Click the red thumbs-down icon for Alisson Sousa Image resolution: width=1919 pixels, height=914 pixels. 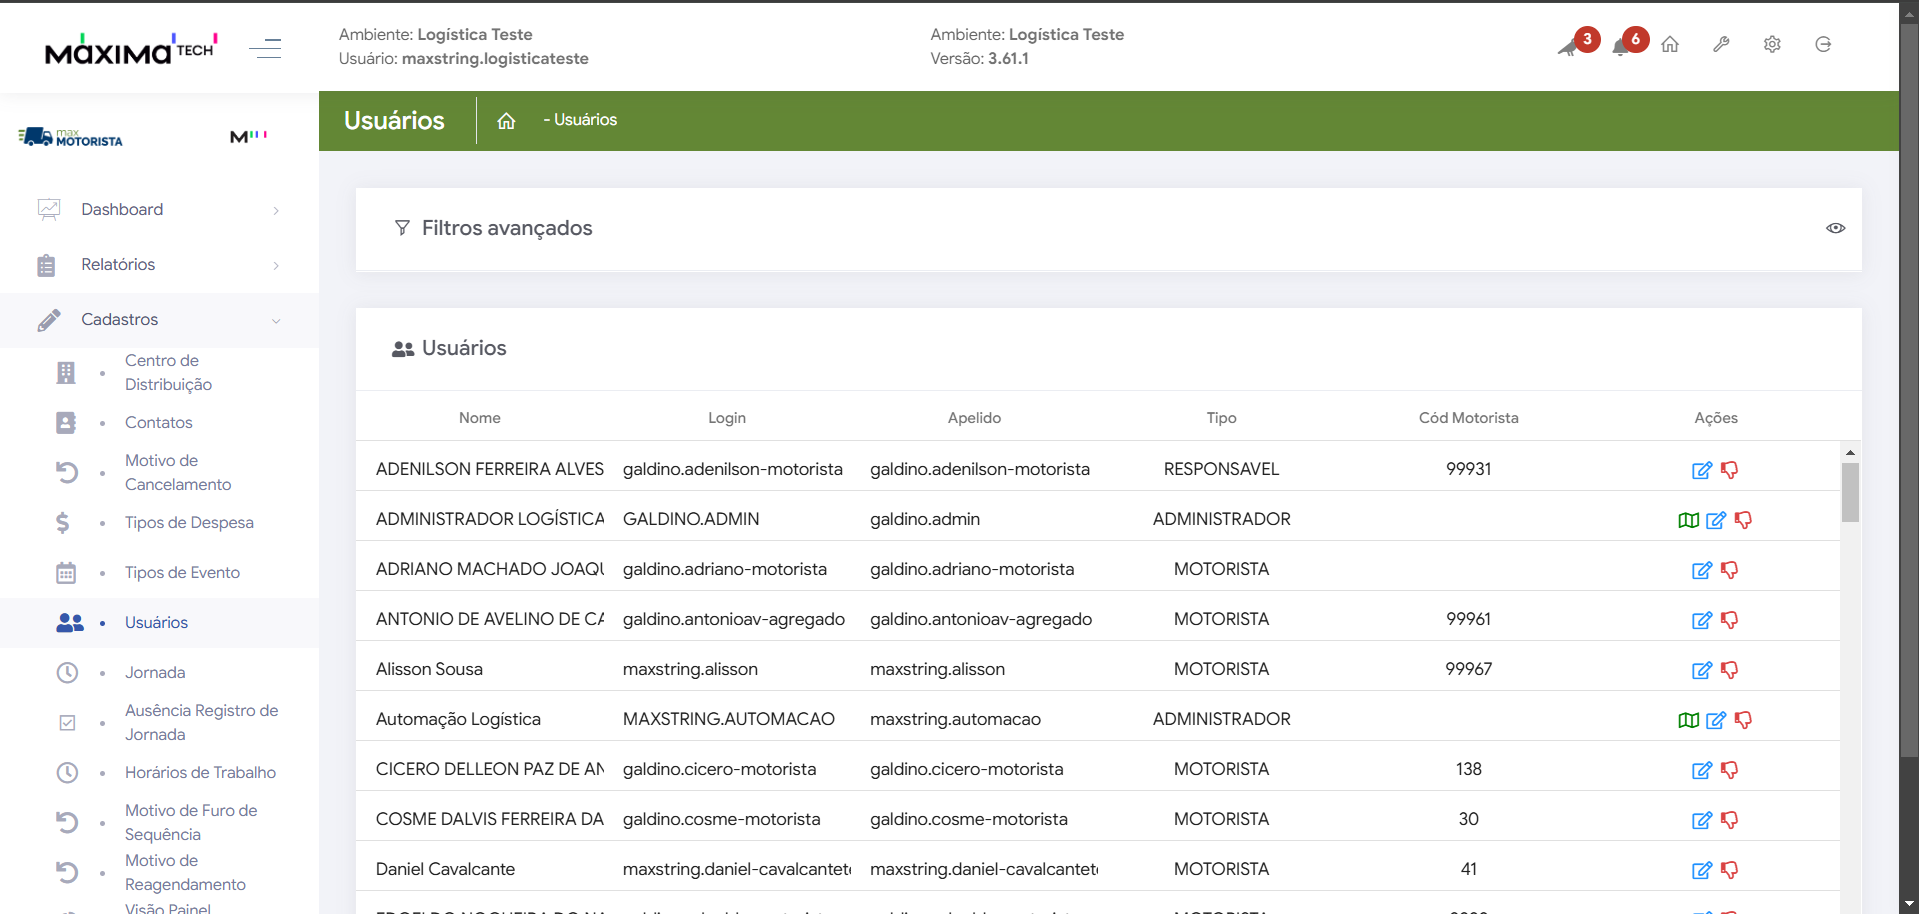pyautogui.click(x=1729, y=670)
